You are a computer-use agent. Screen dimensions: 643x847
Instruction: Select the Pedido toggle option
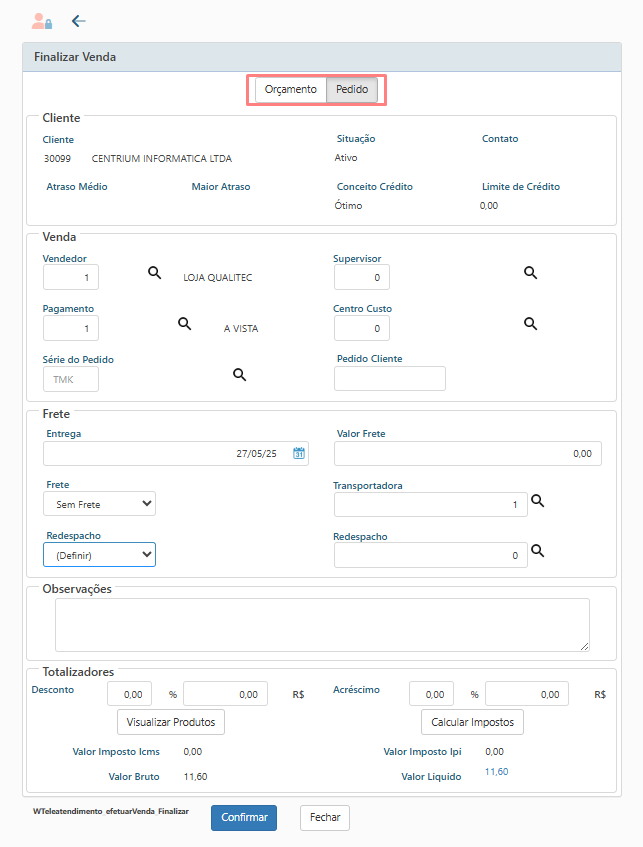click(x=352, y=90)
